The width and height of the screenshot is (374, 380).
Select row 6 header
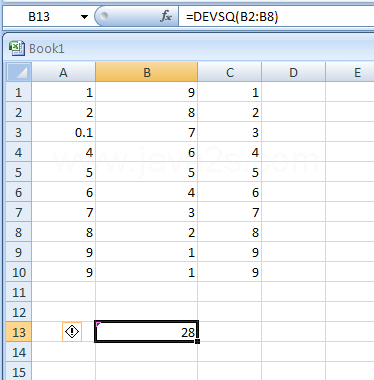(19, 192)
